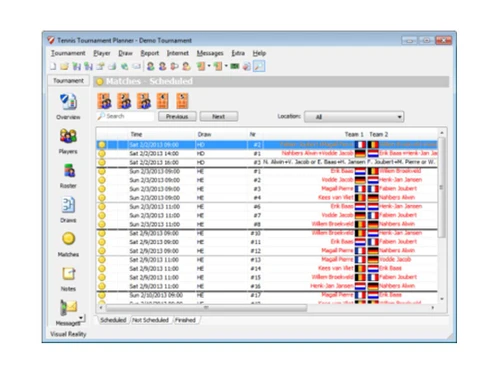Select match #16 Henk-Jan Jansen row
Image resolution: width=500 pixels, height=375 pixels.
(267, 286)
